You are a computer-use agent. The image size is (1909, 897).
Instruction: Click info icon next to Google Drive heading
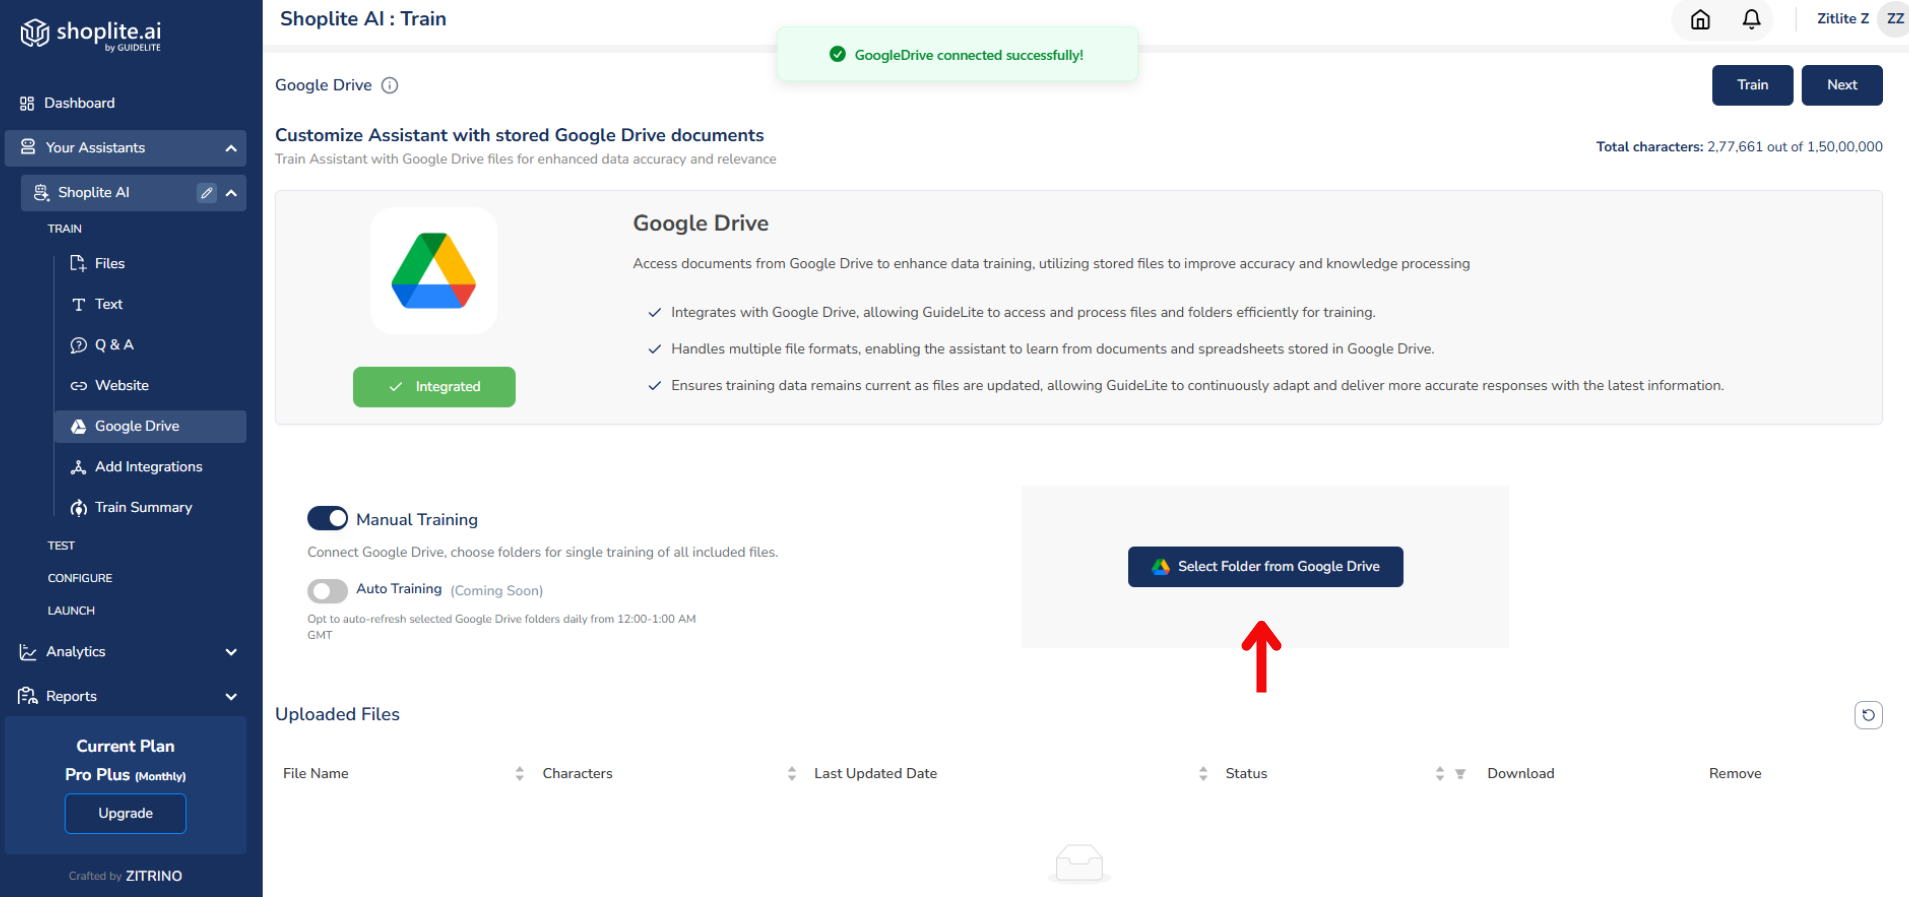[390, 85]
